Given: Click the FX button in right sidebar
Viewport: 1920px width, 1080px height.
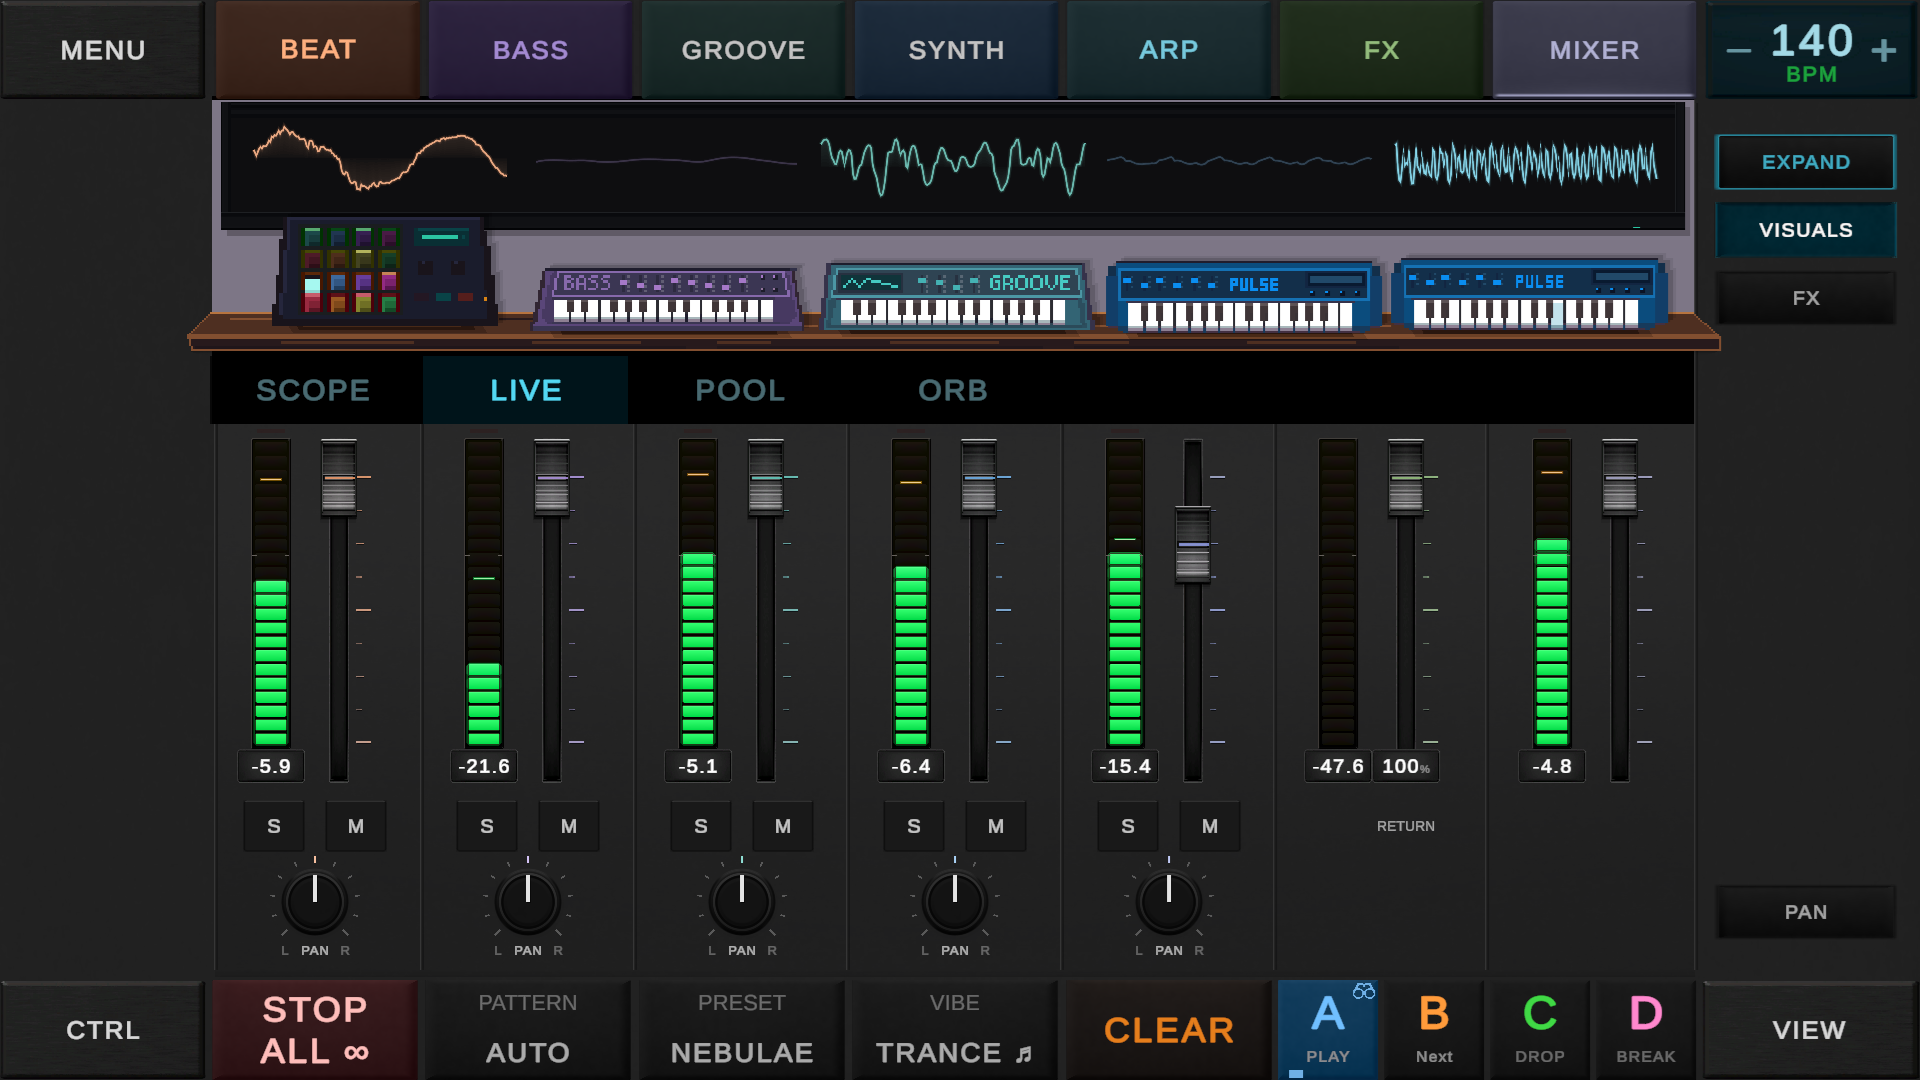Looking at the screenshot, I should pyautogui.click(x=1806, y=298).
